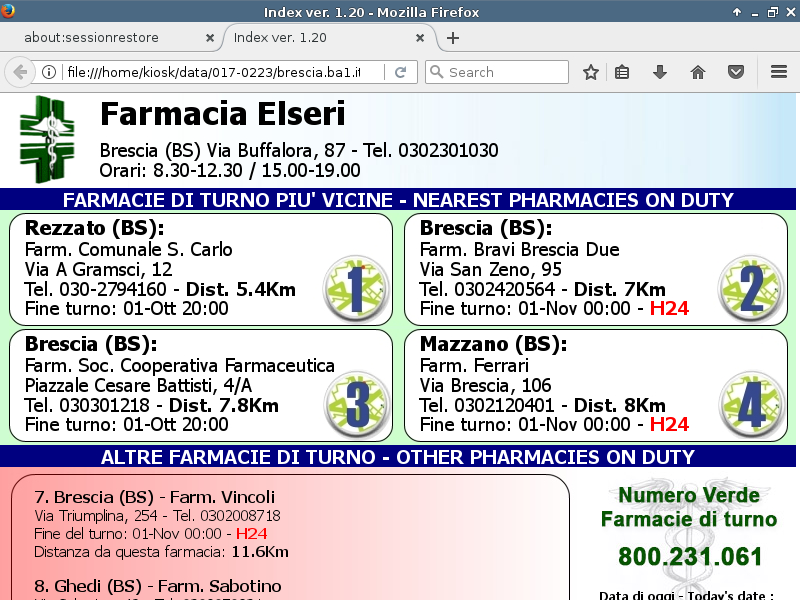This screenshot has width=800, height=600.
Task: Open the Firefox downloads arrow
Action: [660, 72]
